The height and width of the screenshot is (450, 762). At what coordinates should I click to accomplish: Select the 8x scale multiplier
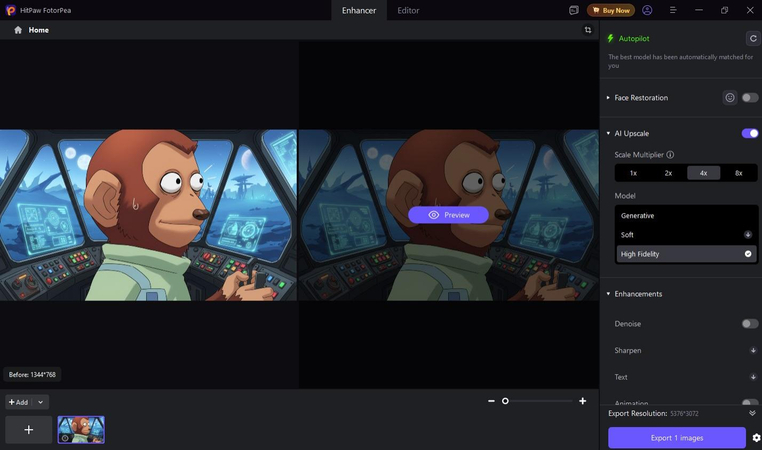pos(739,173)
